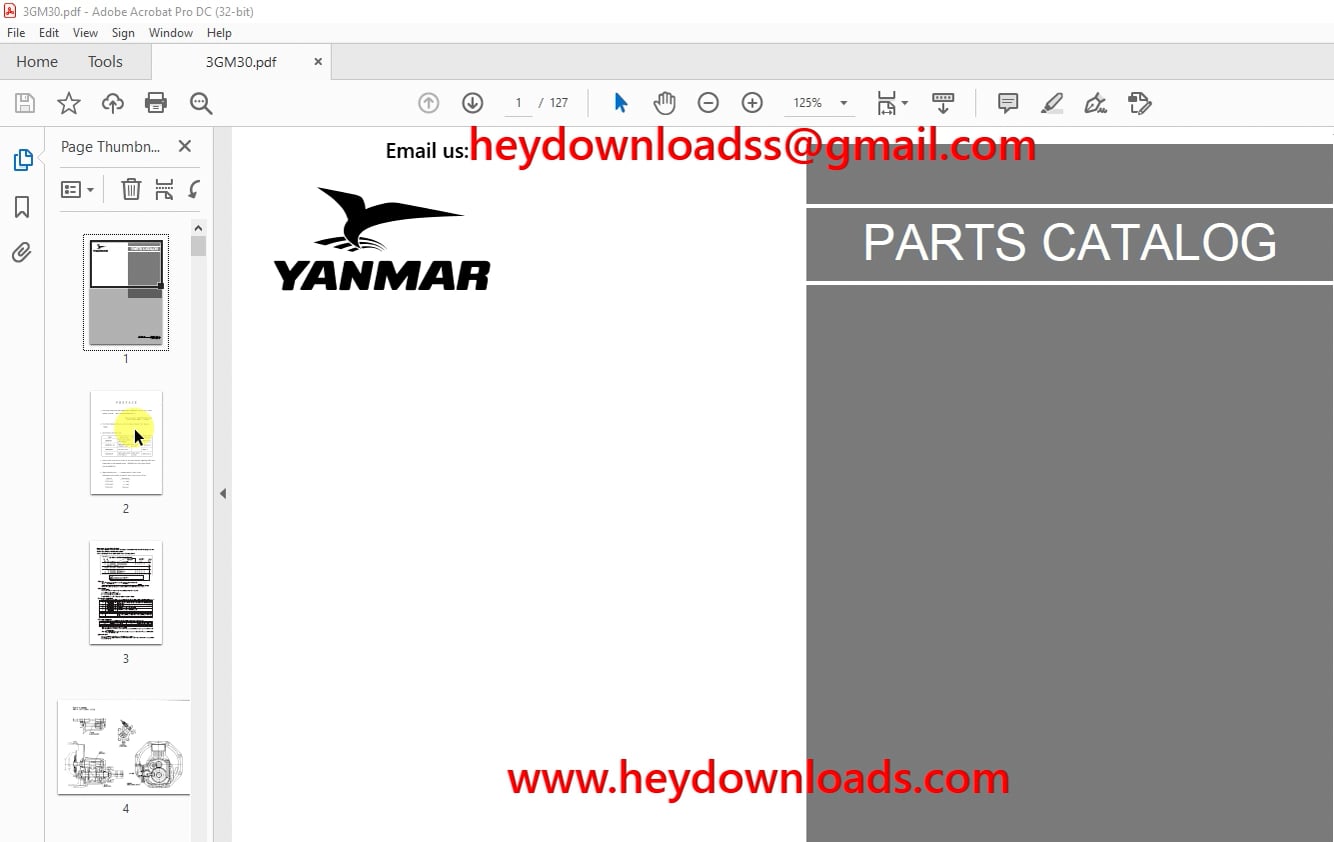Select page 3 thumbnail
Image resolution: width=1334 pixels, height=842 pixels.
tap(126, 592)
